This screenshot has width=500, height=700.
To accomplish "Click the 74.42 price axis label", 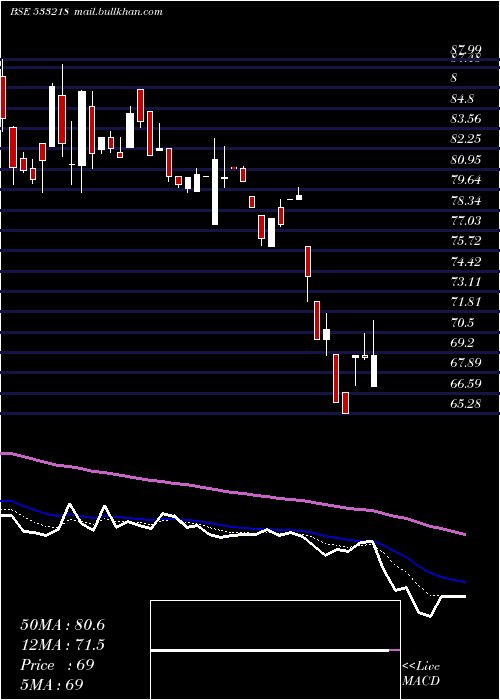I will (x=466, y=261).
